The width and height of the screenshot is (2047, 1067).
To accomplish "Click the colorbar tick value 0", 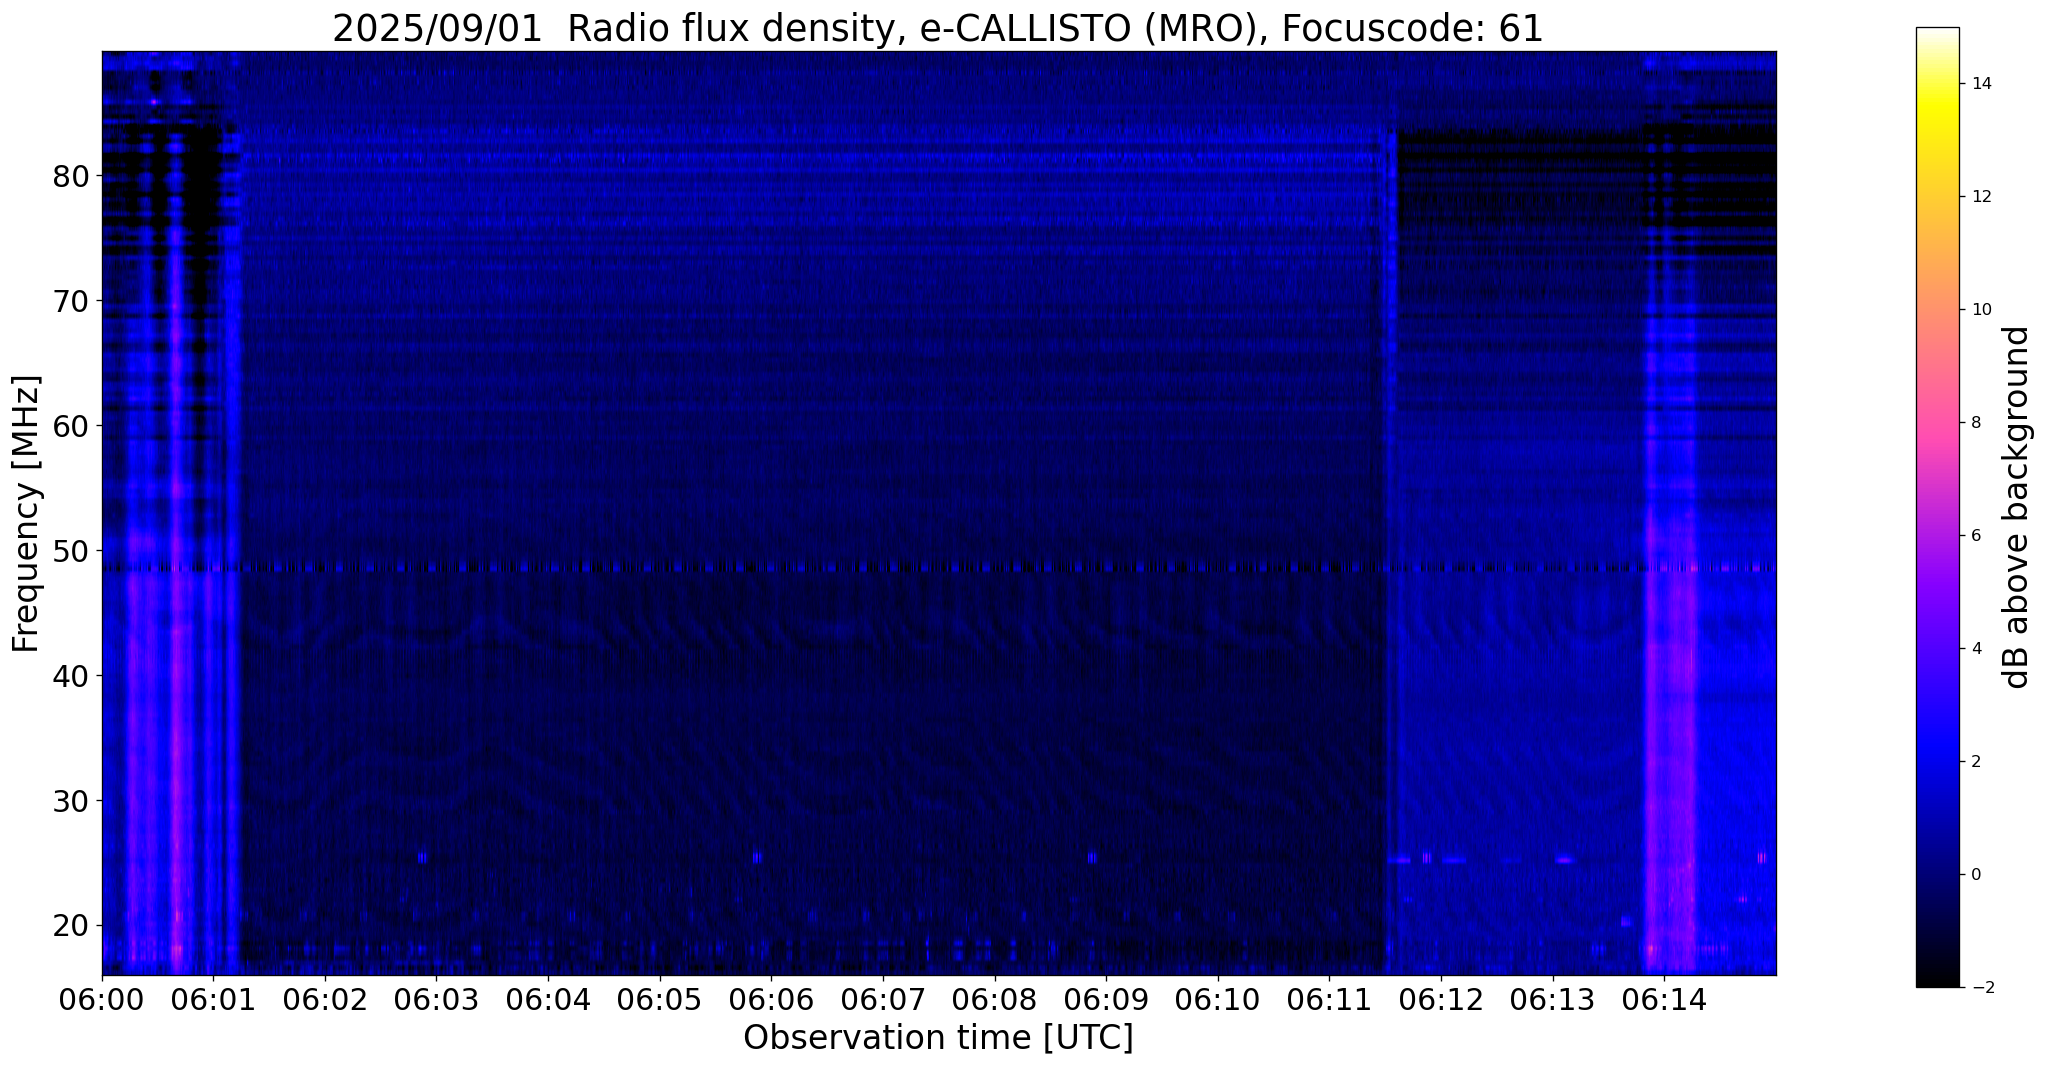I will (1976, 875).
